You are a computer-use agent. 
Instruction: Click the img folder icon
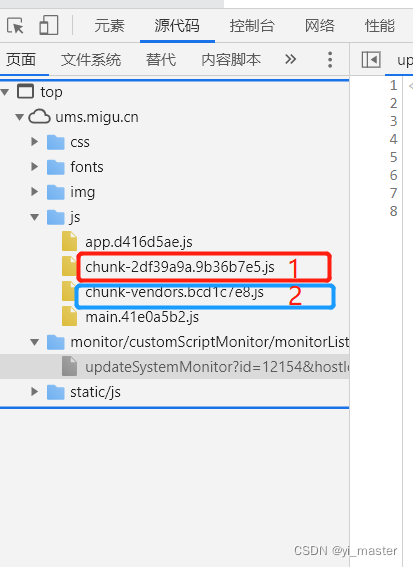coord(56,192)
